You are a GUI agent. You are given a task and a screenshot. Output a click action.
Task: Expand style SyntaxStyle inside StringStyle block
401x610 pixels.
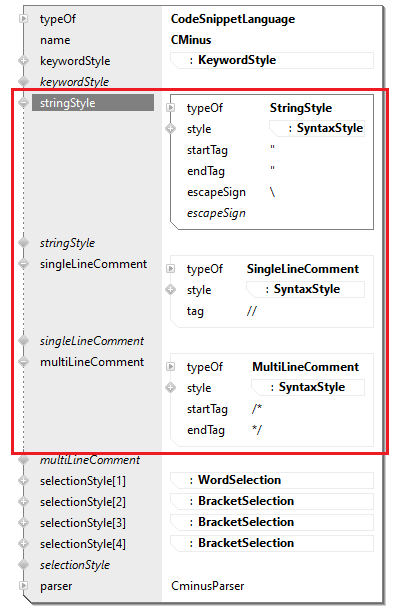pyautogui.click(x=171, y=129)
